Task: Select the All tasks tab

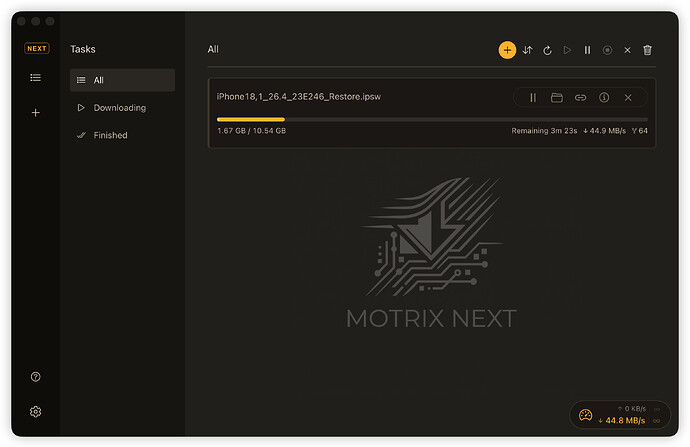Action: pyautogui.click(x=122, y=80)
